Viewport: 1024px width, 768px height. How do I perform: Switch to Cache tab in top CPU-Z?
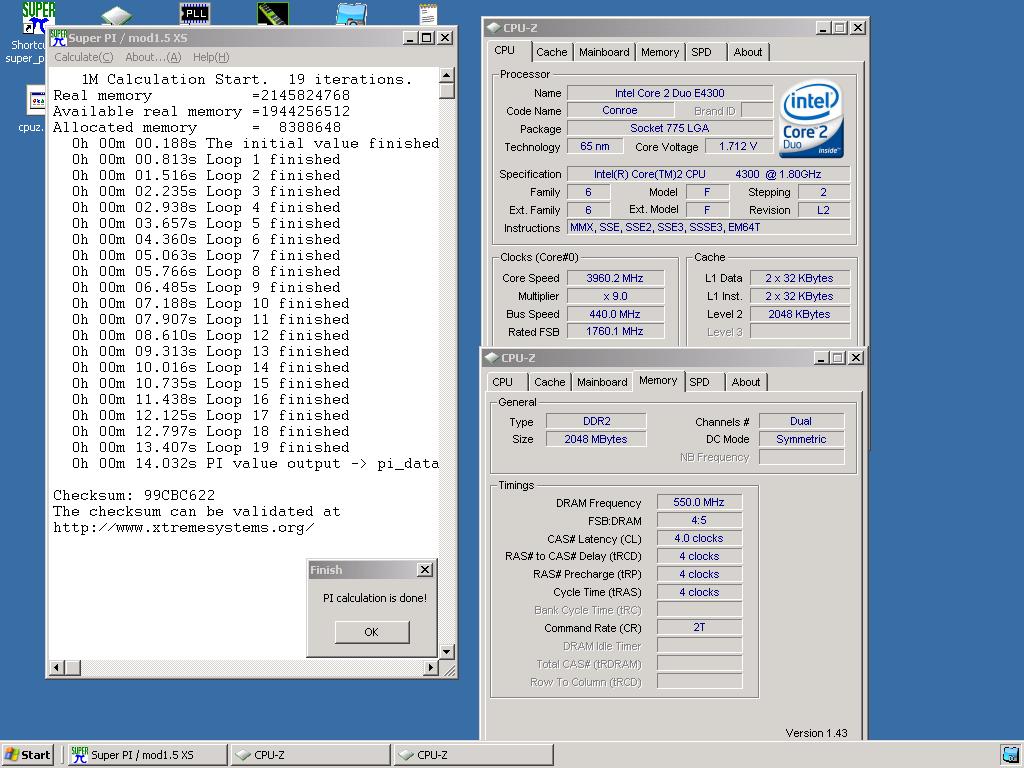(552, 52)
